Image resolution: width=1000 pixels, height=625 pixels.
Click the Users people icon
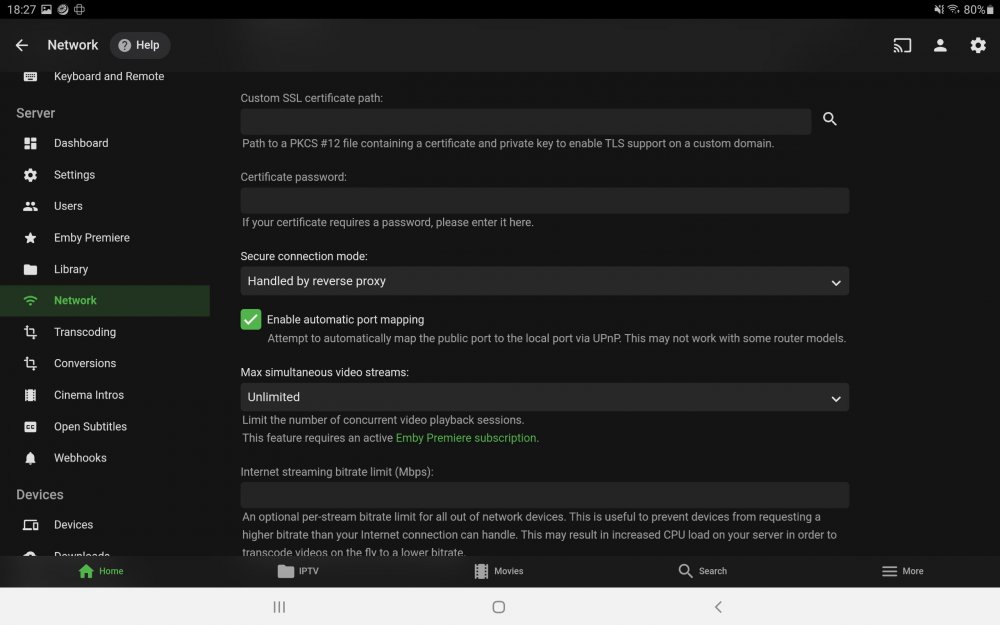coord(30,207)
